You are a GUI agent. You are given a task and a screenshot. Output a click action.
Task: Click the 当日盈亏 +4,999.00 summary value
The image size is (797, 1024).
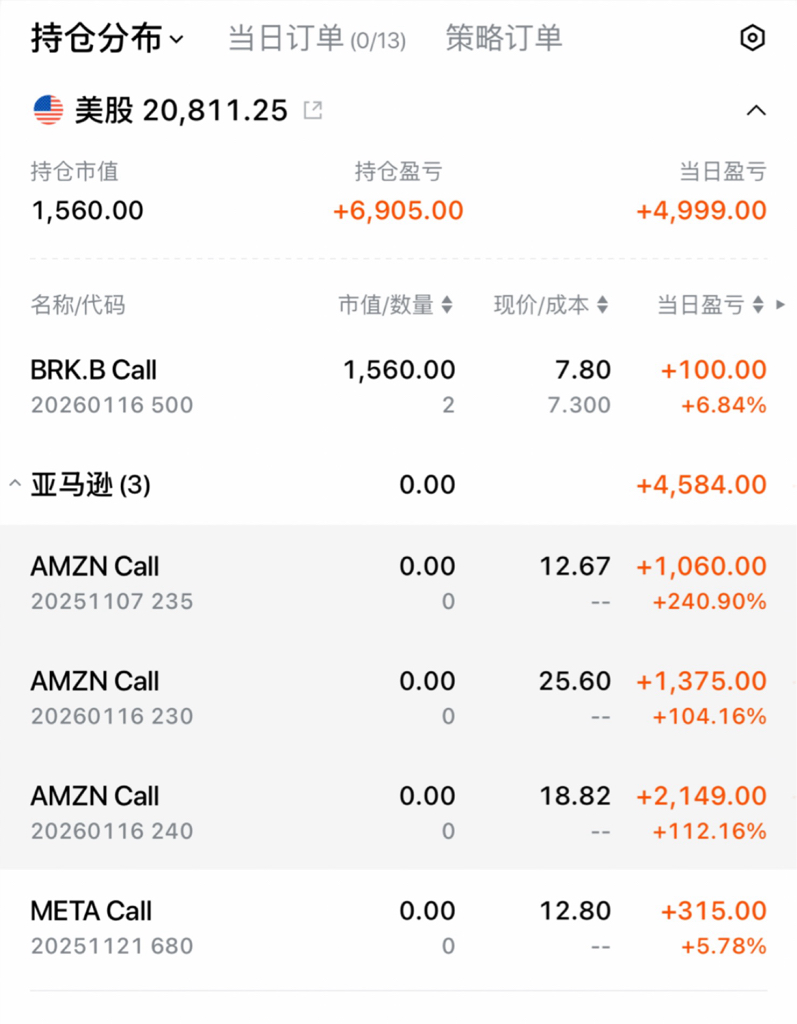pyautogui.click(x=701, y=210)
